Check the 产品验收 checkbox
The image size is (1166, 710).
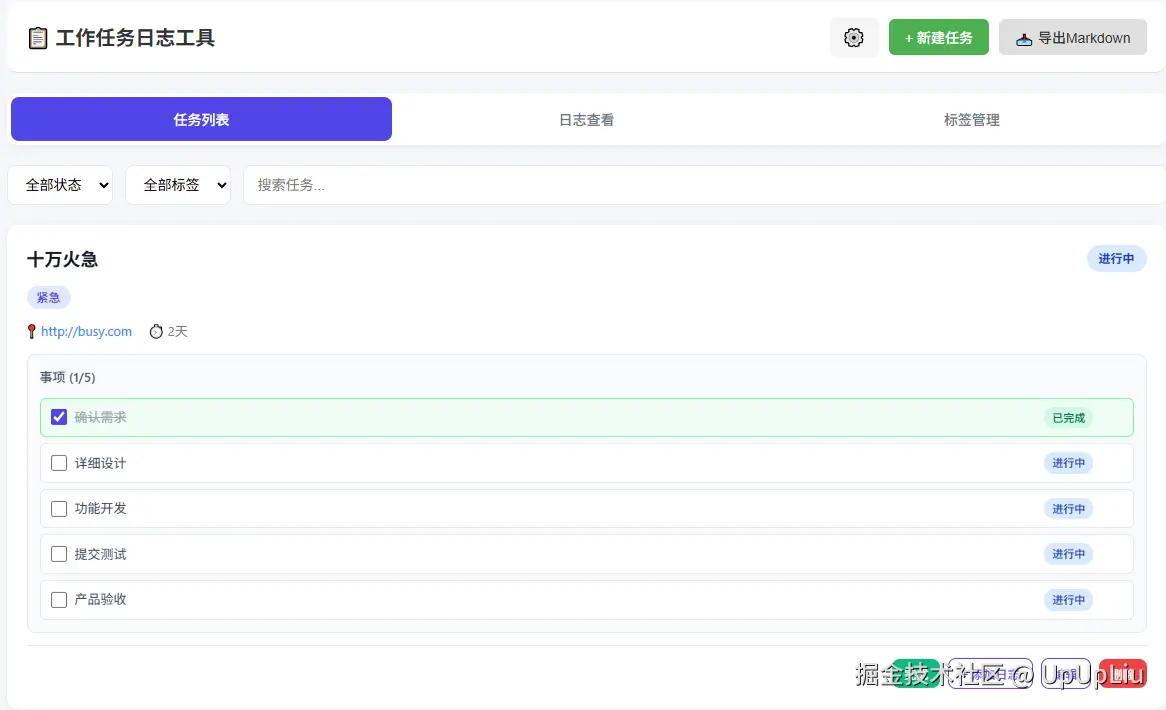[x=59, y=600]
